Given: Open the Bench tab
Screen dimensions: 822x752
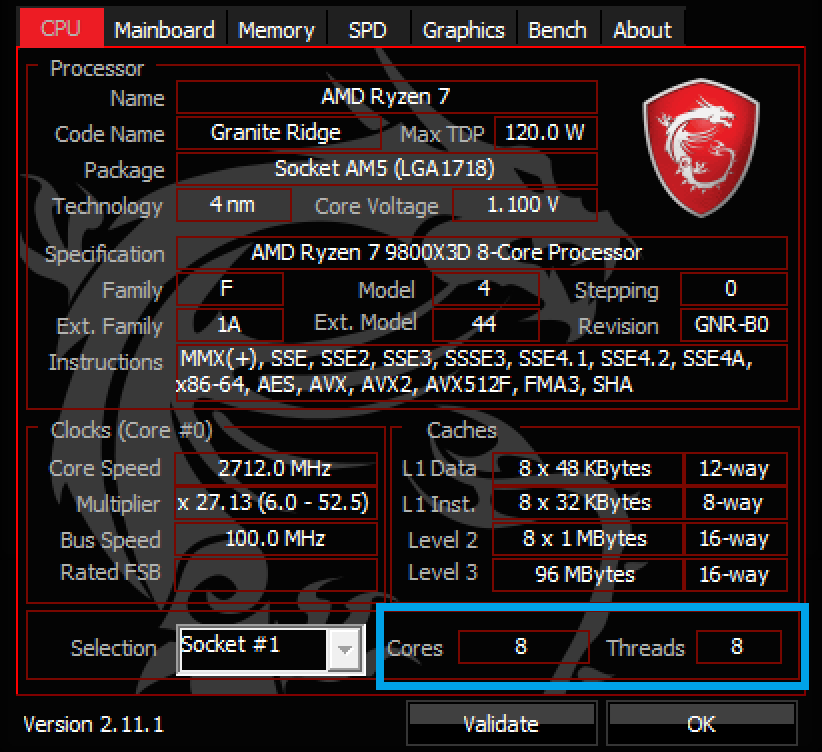Looking at the screenshot, I should (x=557, y=29).
